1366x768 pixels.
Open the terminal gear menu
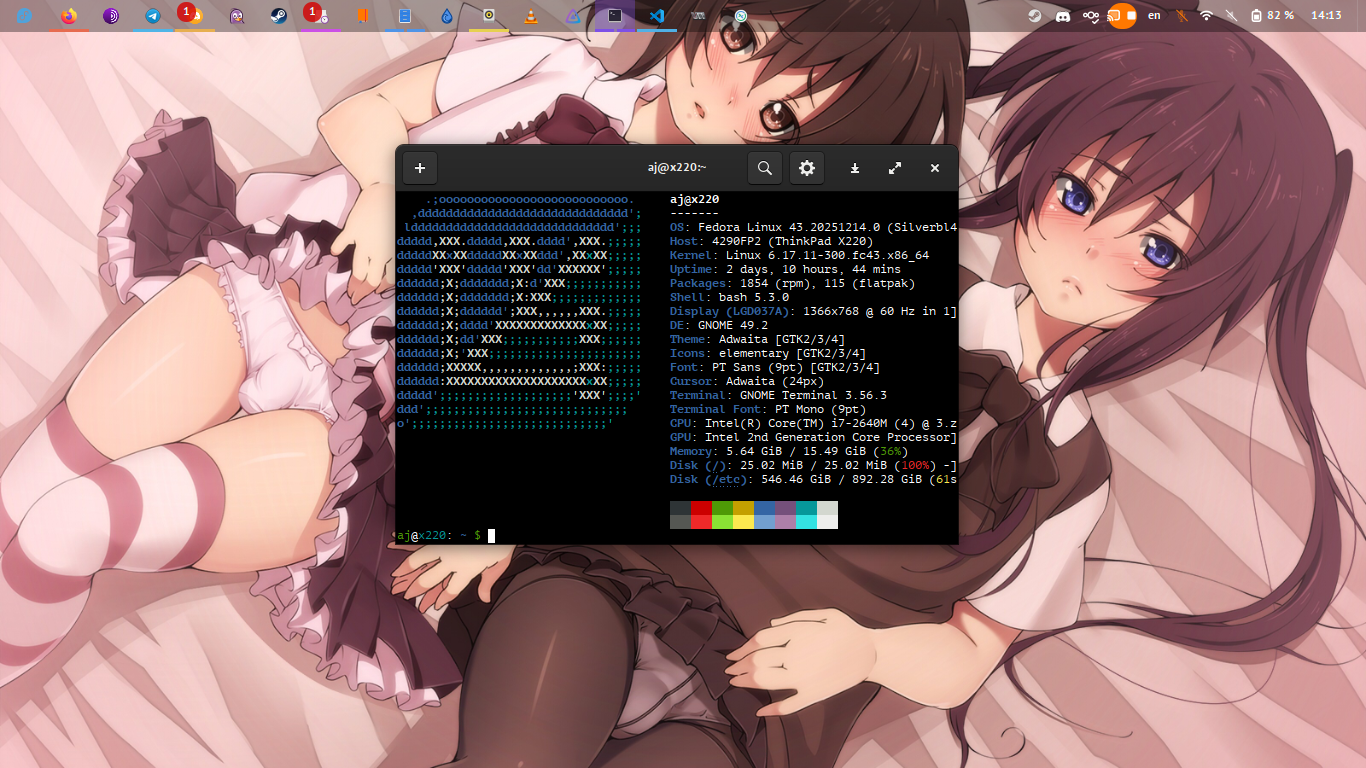point(807,168)
